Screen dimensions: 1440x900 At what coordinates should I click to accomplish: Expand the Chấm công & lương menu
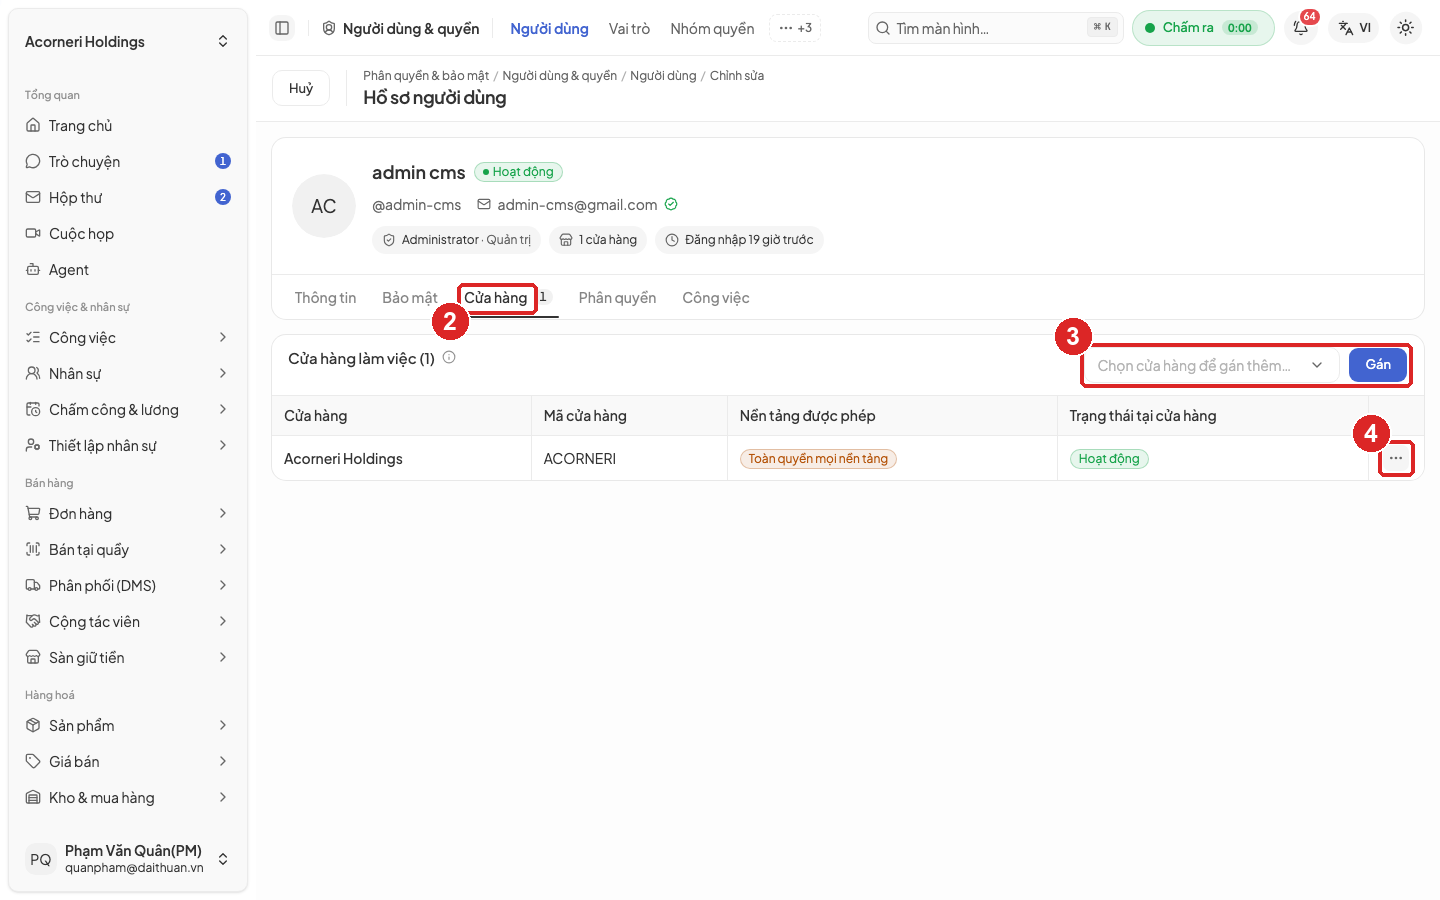(x=128, y=410)
